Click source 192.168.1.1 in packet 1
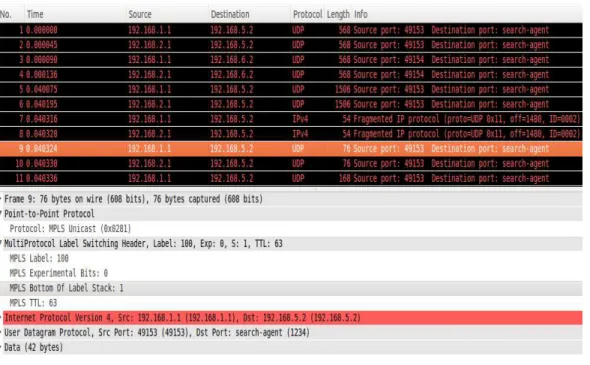Screen dimensions: 590x365 (149, 30)
